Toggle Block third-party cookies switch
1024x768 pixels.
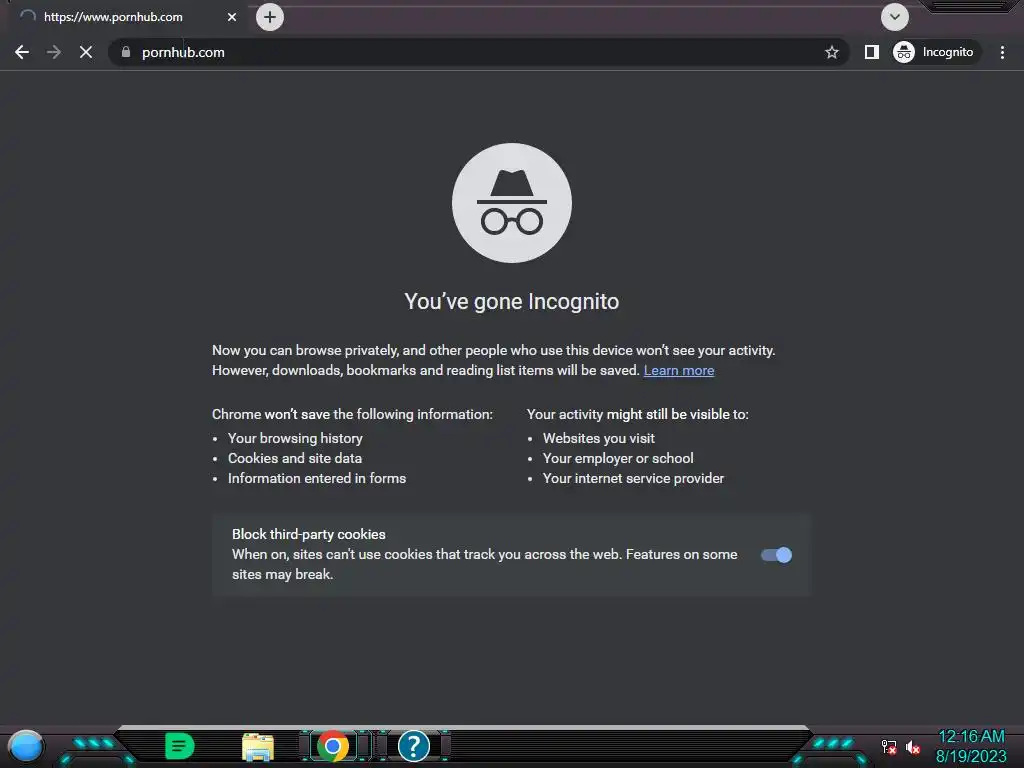(x=776, y=555)
